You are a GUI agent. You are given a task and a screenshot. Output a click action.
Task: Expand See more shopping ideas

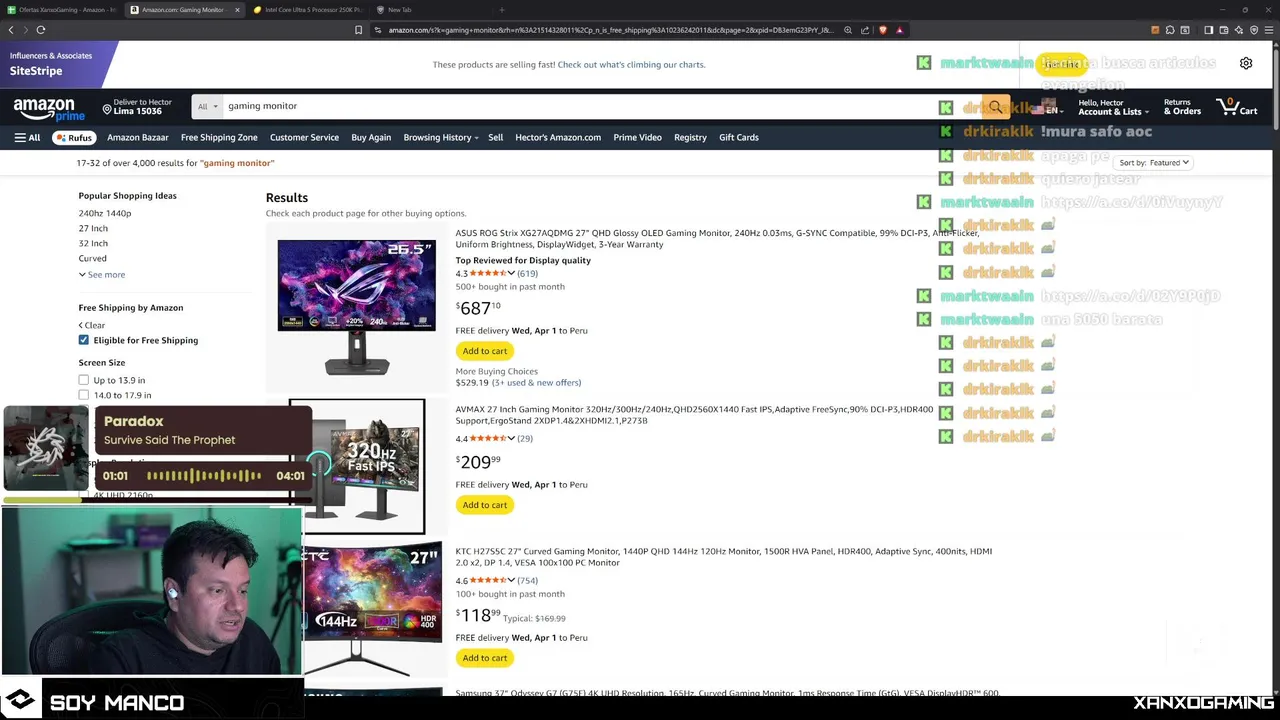(x=102, y=274)
